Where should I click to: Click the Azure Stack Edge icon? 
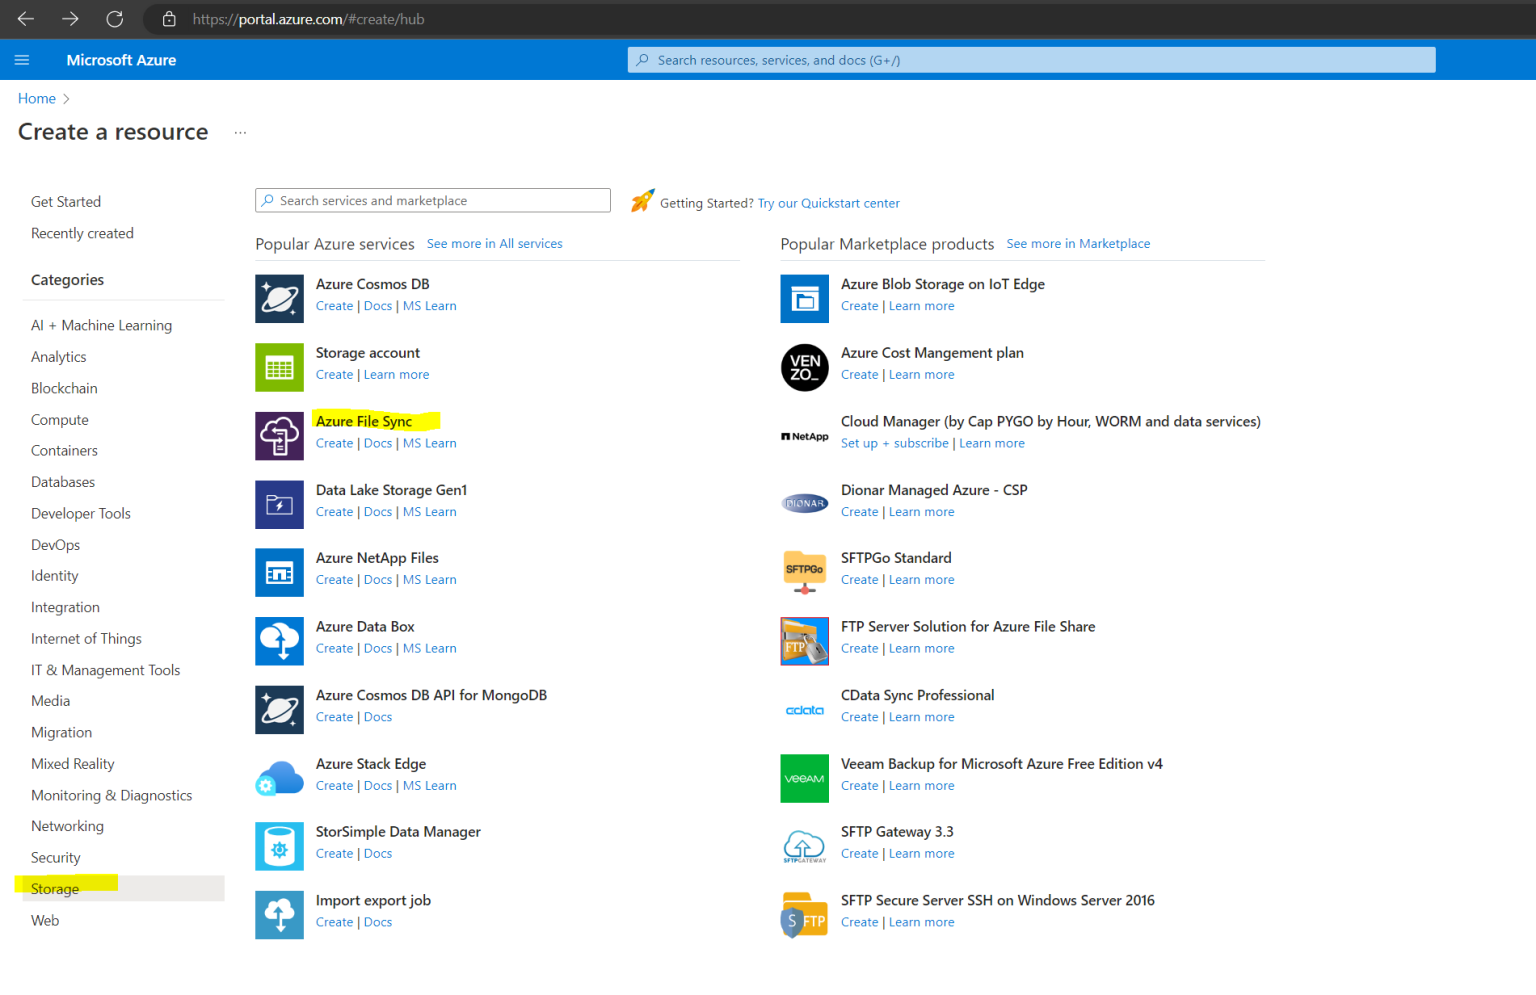coord(279,778)
